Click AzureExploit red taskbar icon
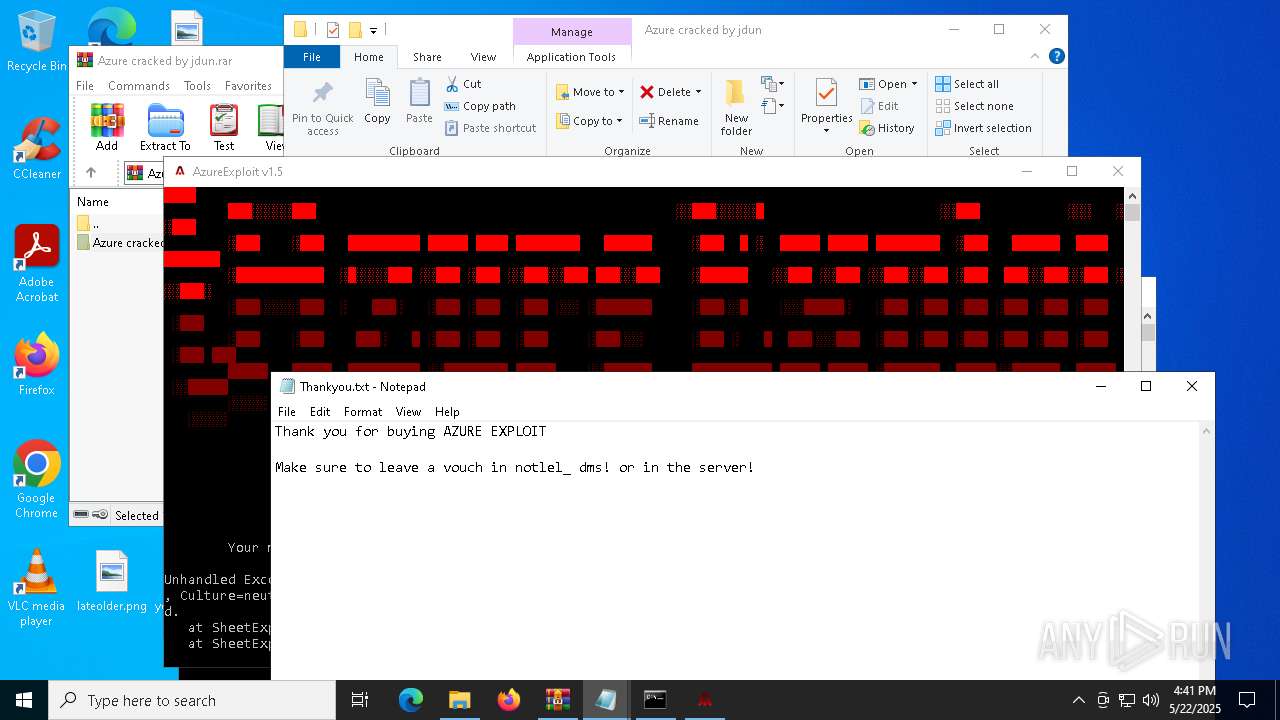 [x=704, y=700]
